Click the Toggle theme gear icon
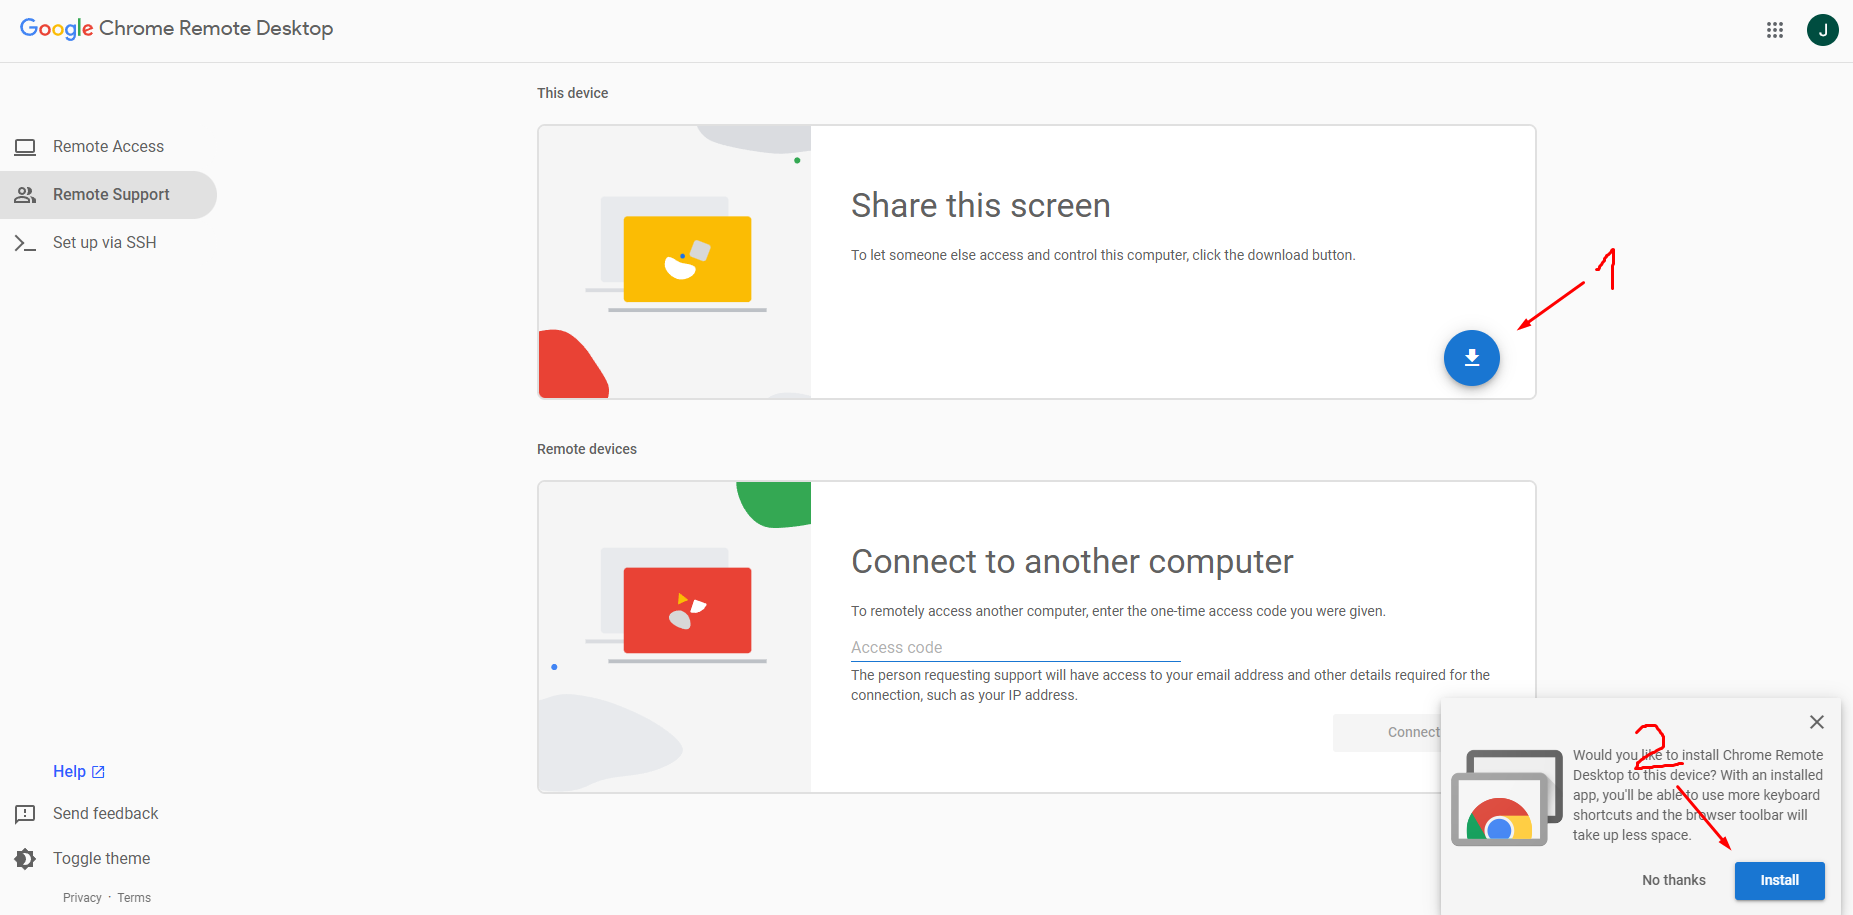The image size is (1853, 915). point(25,859)
